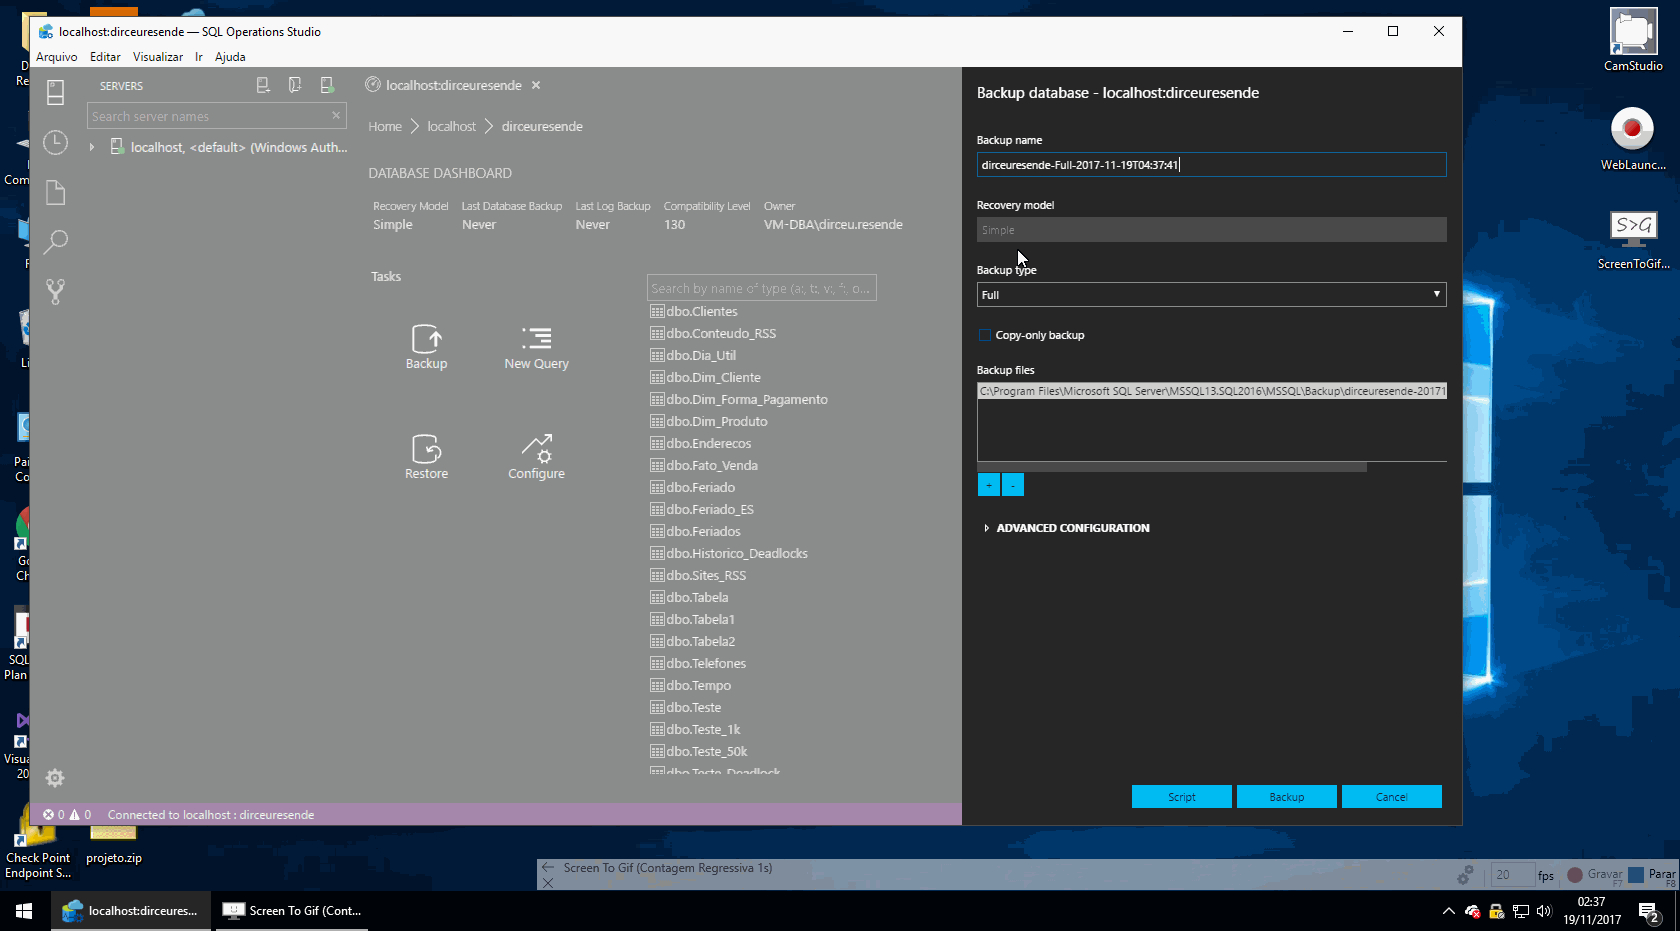This screenshot has width=1680, height=931.
Task: Open the Arquivo menu
Action: tap(56, 57)
